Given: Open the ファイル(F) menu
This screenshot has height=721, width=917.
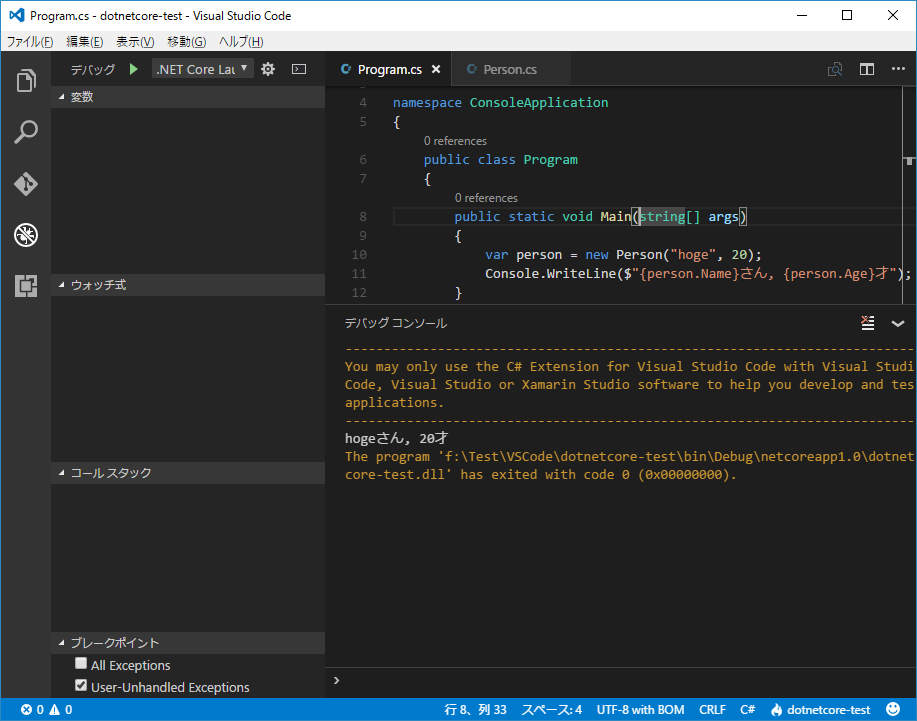Looking at the screenshot, I should [x=30, y=42].
